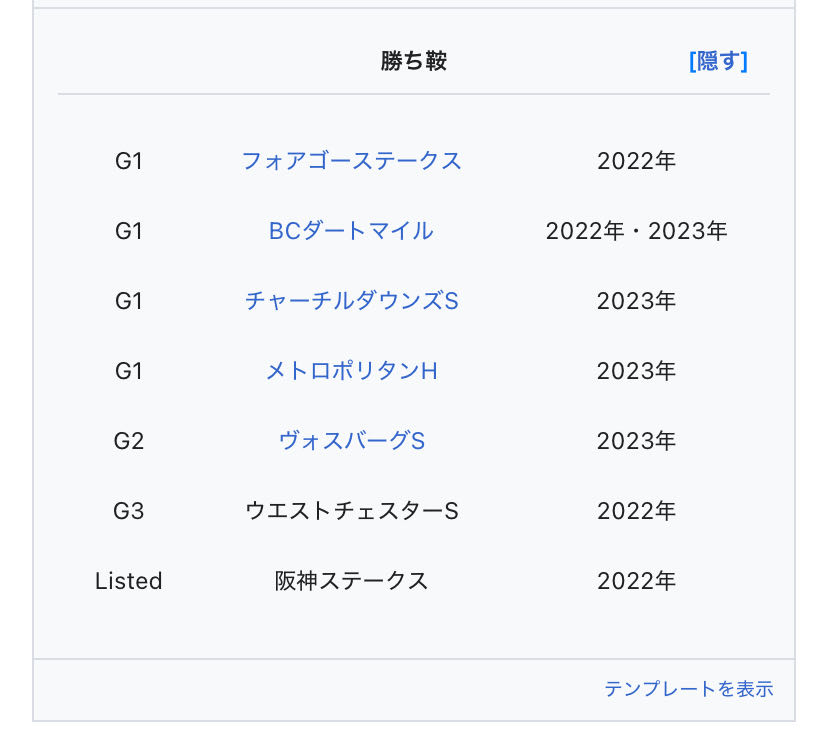Click the 2022年・2023年 year text
This screenshot has height=743, width=828.
[636, 231]
